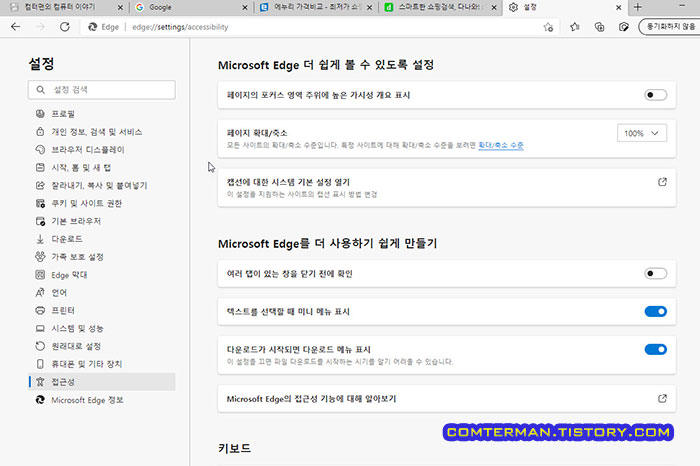Follow the 확대/축소 수준 link

click(501, 145)
